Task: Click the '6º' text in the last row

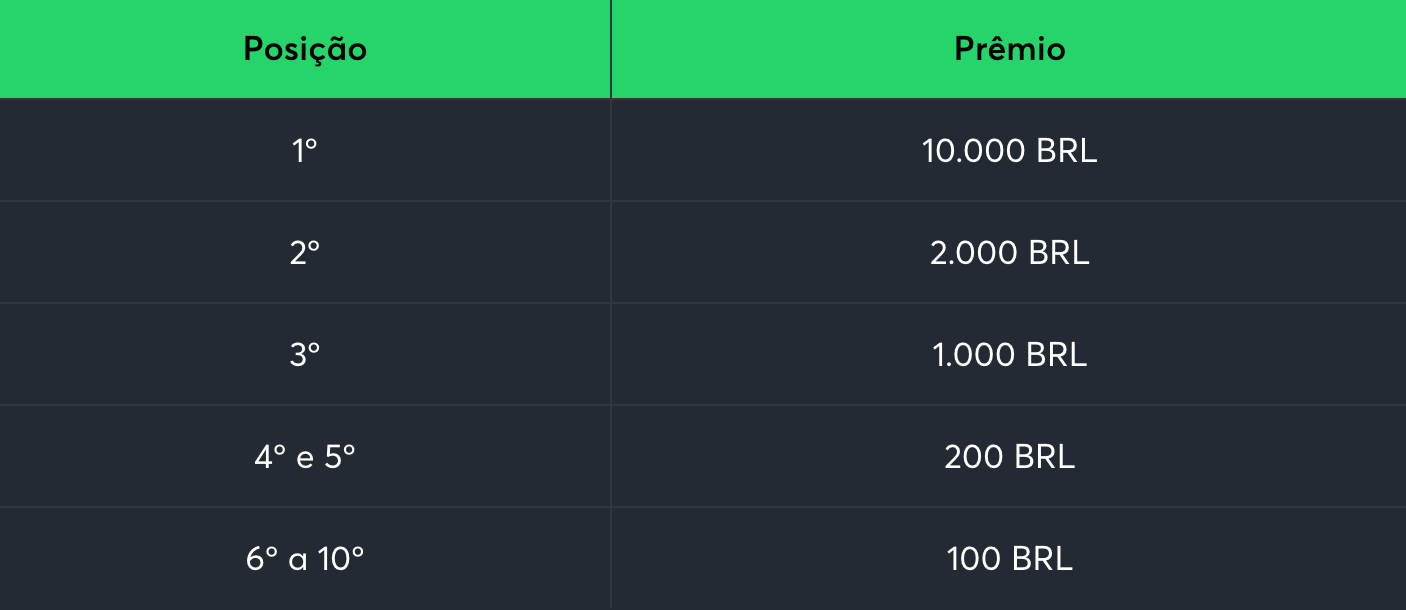Action: click(x=261, y=559)
